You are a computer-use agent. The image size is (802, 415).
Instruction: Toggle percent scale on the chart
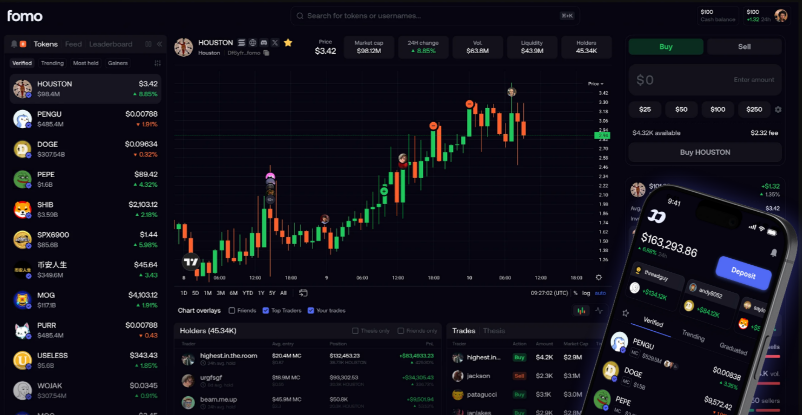tap(575, 293)
